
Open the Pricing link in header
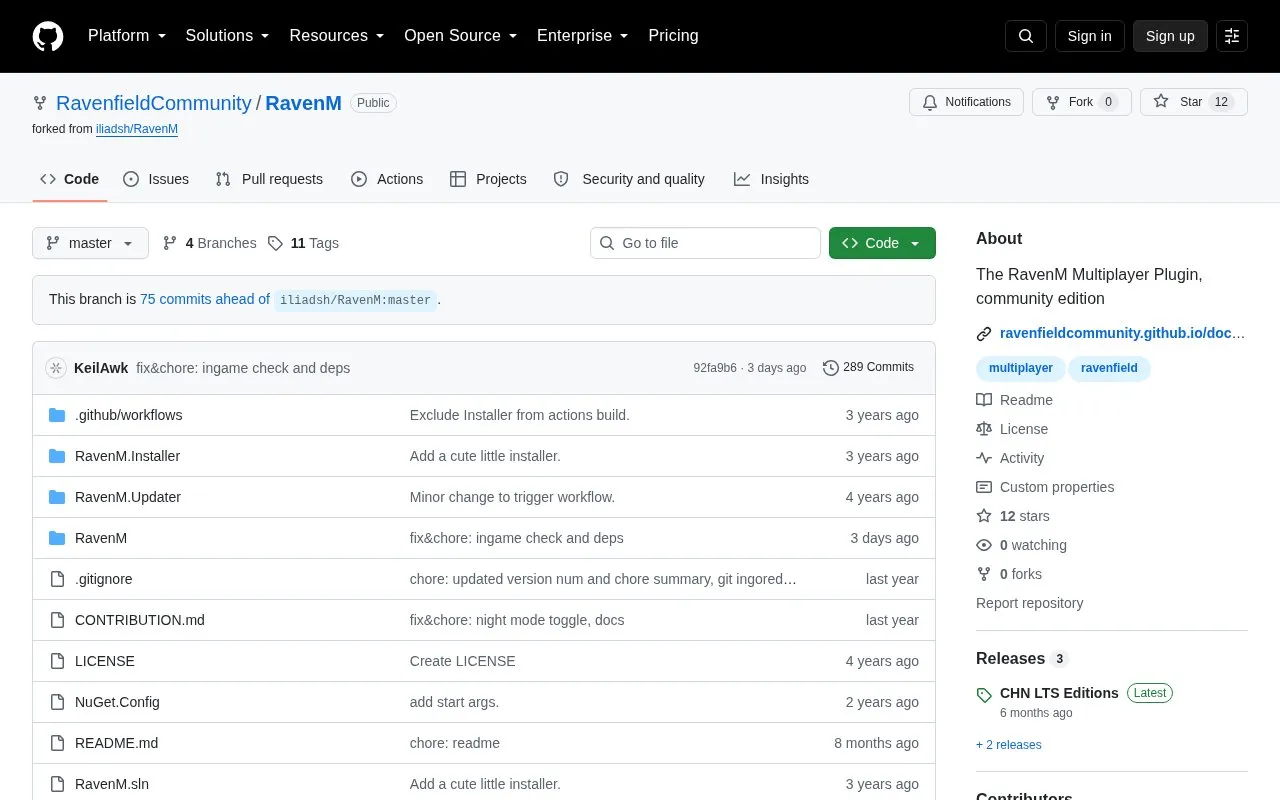(x=673, y=36)
